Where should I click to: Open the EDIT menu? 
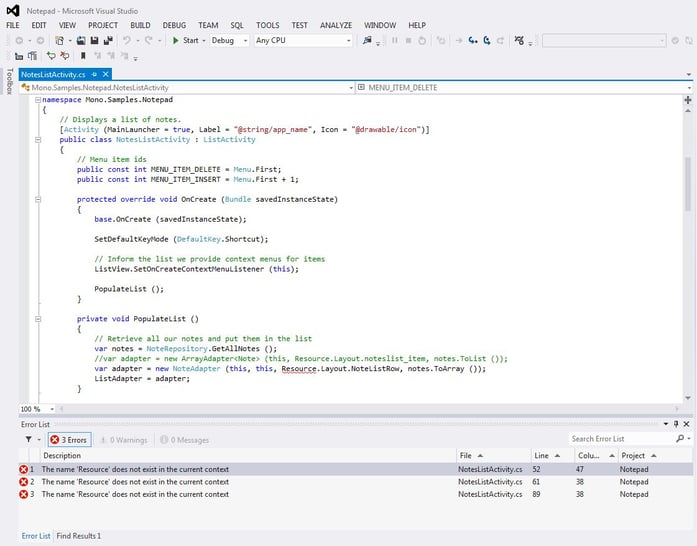point(39,25)
